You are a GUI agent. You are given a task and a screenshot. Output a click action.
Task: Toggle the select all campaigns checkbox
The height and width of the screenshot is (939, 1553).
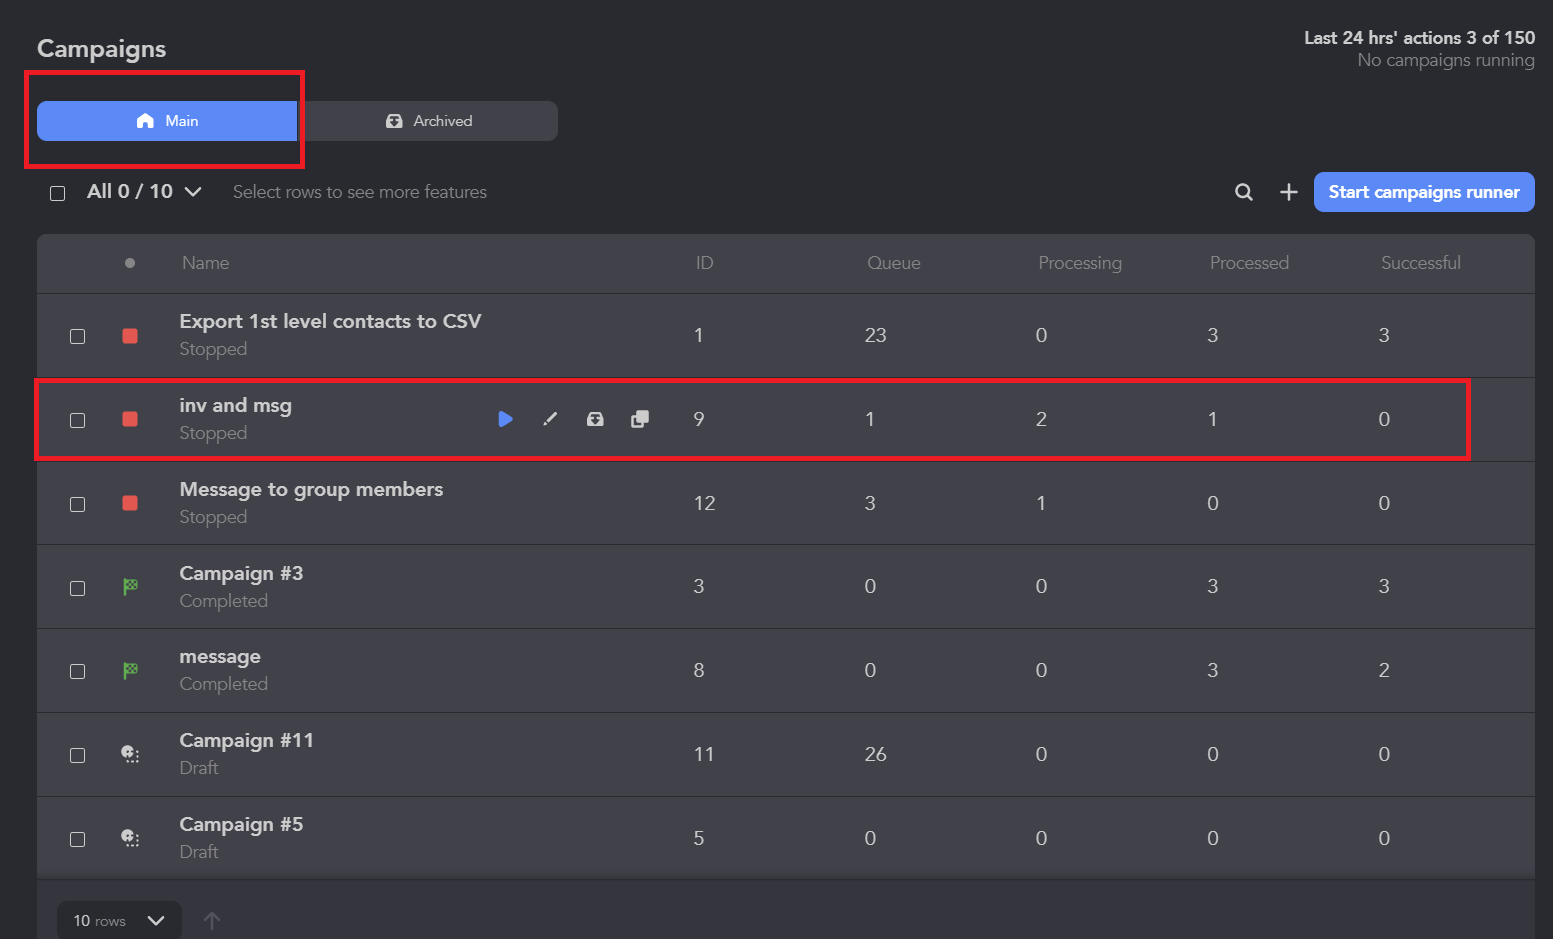(x=58, y=193)
